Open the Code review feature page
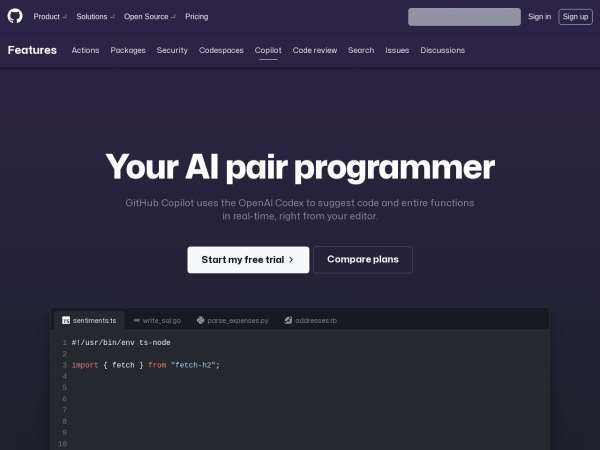 (x=315, y=50)
